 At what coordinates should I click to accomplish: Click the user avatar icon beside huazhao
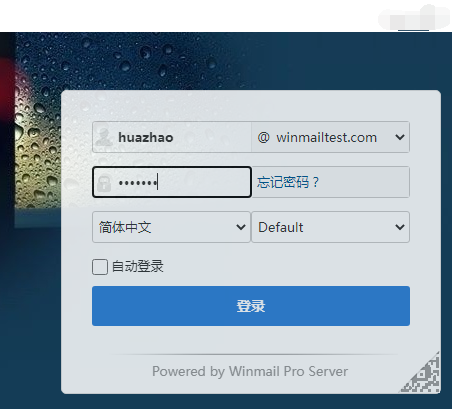104,137
